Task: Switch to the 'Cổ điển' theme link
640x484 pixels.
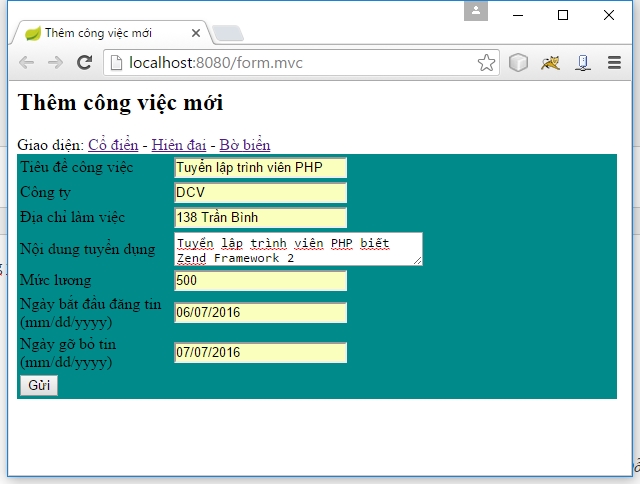Action: (113, 145)
